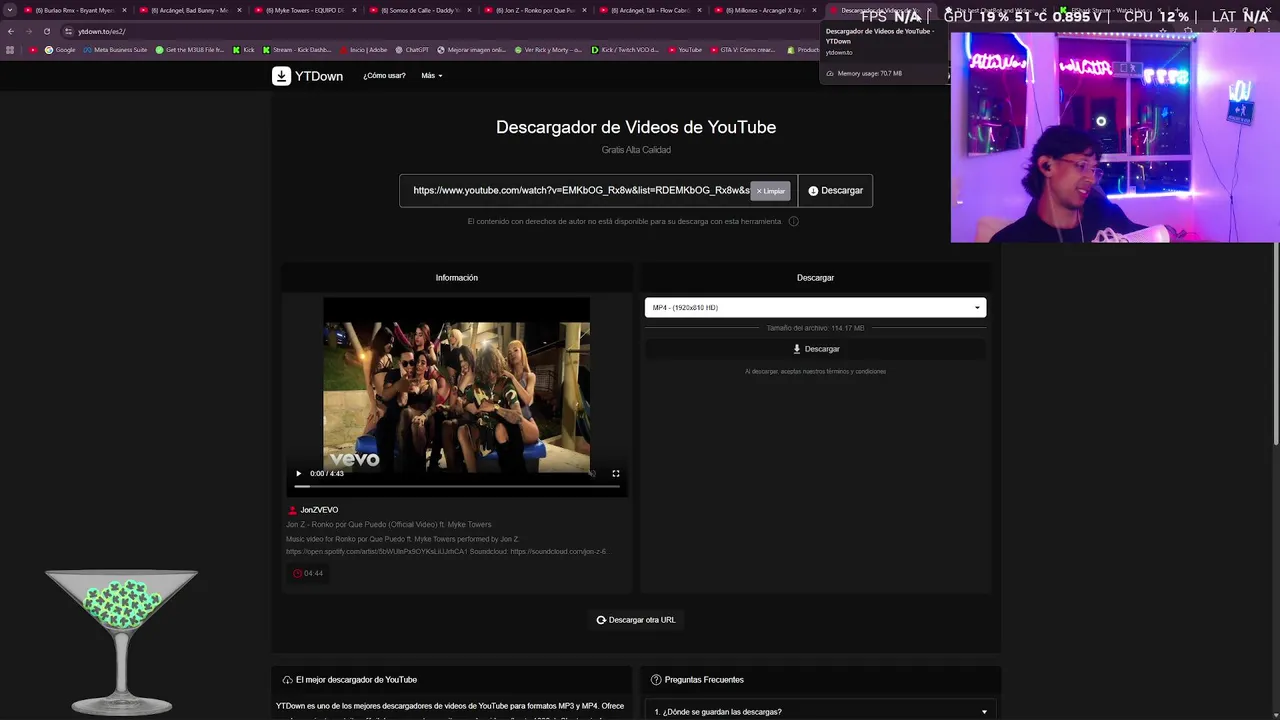Switch to the Arcángel, Bad Bunny tab
This screenshot has height=720, width=1280.
point(190,10)
